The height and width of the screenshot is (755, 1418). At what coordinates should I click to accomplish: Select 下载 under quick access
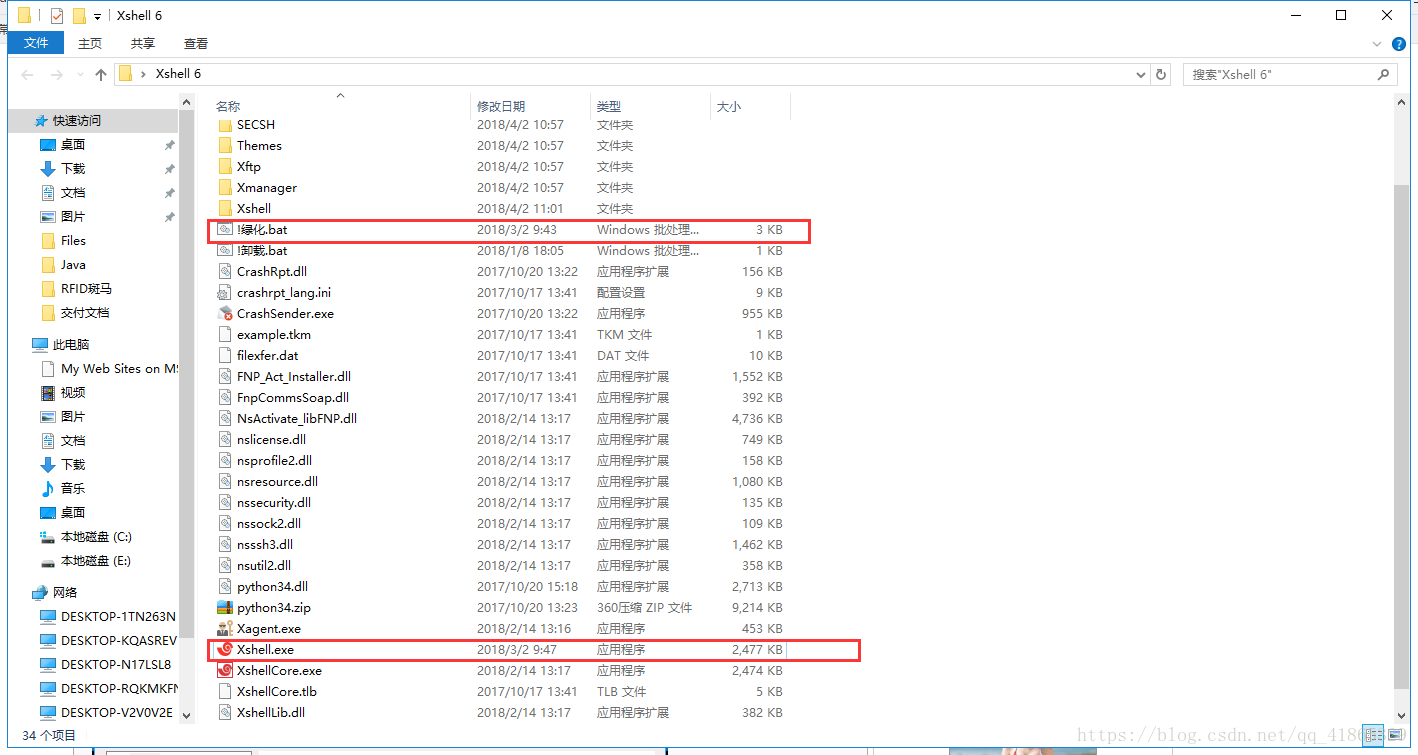click(73, 168)
